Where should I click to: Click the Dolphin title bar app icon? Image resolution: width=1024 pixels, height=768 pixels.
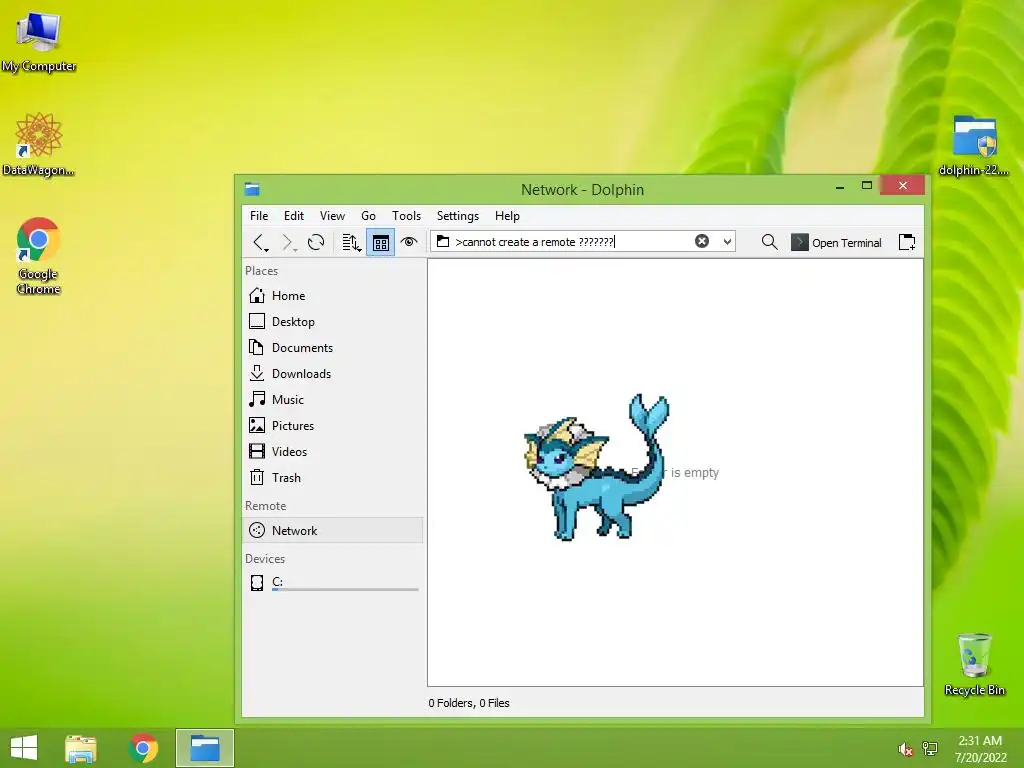pyautogui.click(x=252, y=189)
